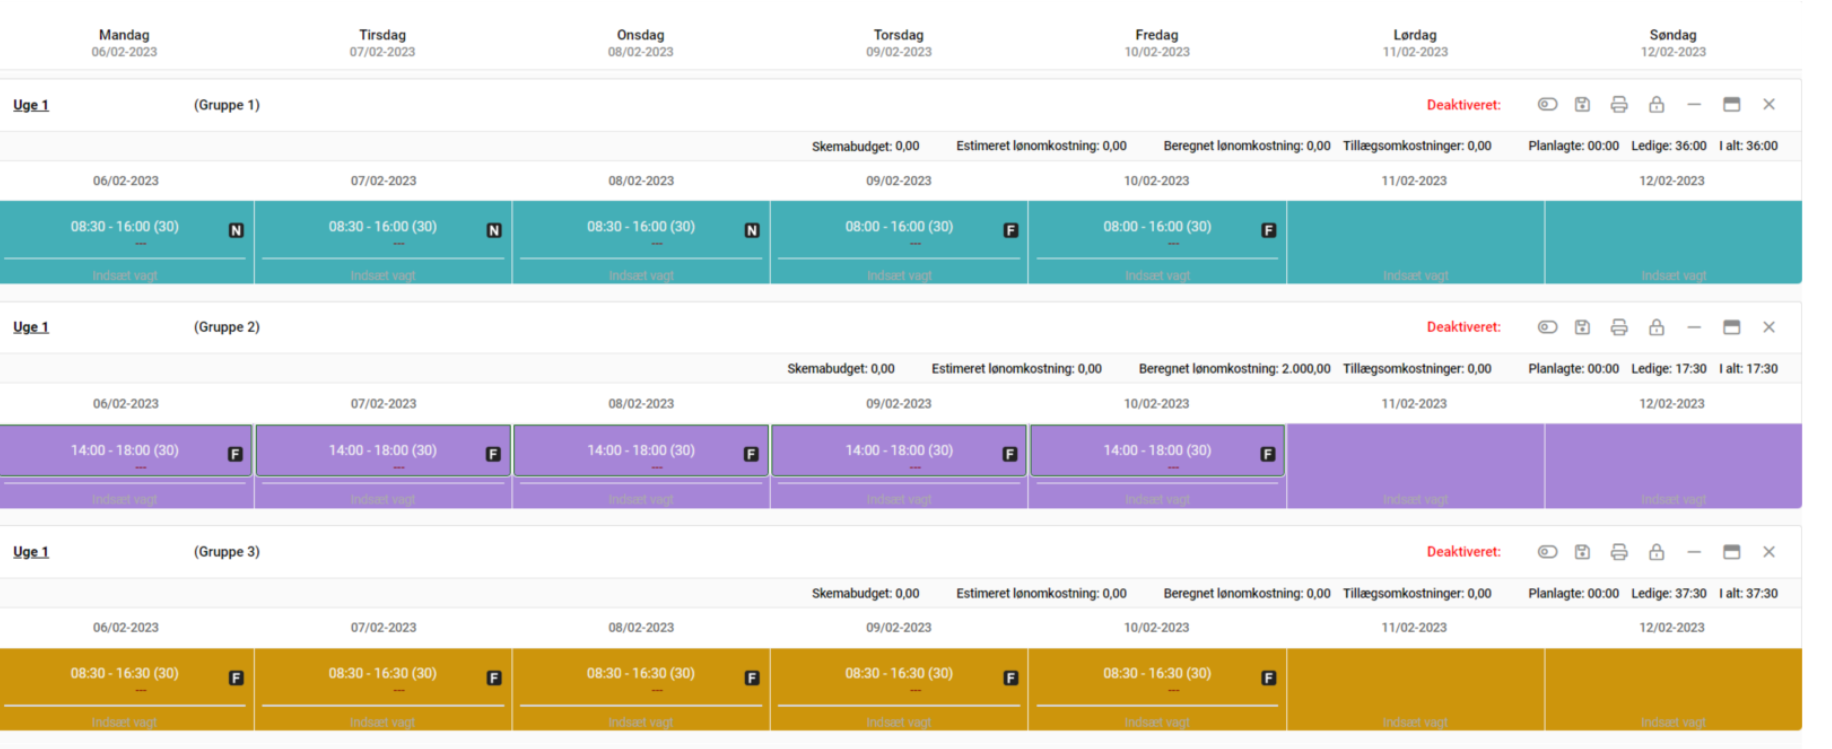Select the Onsdag 14:00 - 18:00 shift in Gruppe 2
Screen dimensions: 1832x749
click(x=640, y=451)
